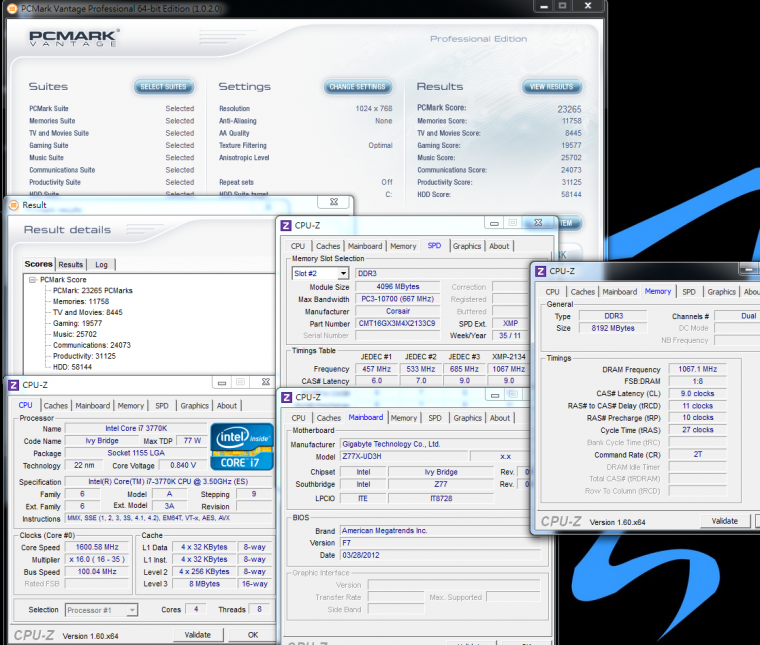The height and width of the screenshot is (645, 760).
Task: Click the CPU-Z icon in the processor window
Action: (12, 384)
